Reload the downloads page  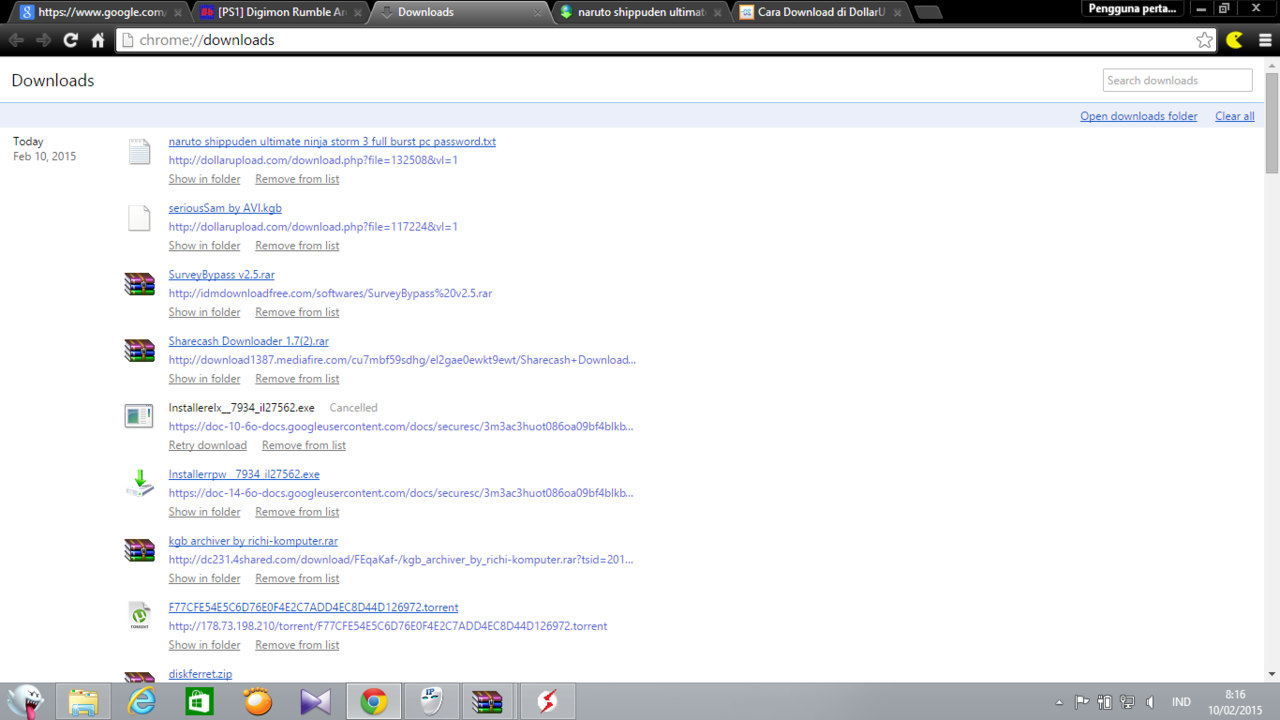[x=70, y=40]
